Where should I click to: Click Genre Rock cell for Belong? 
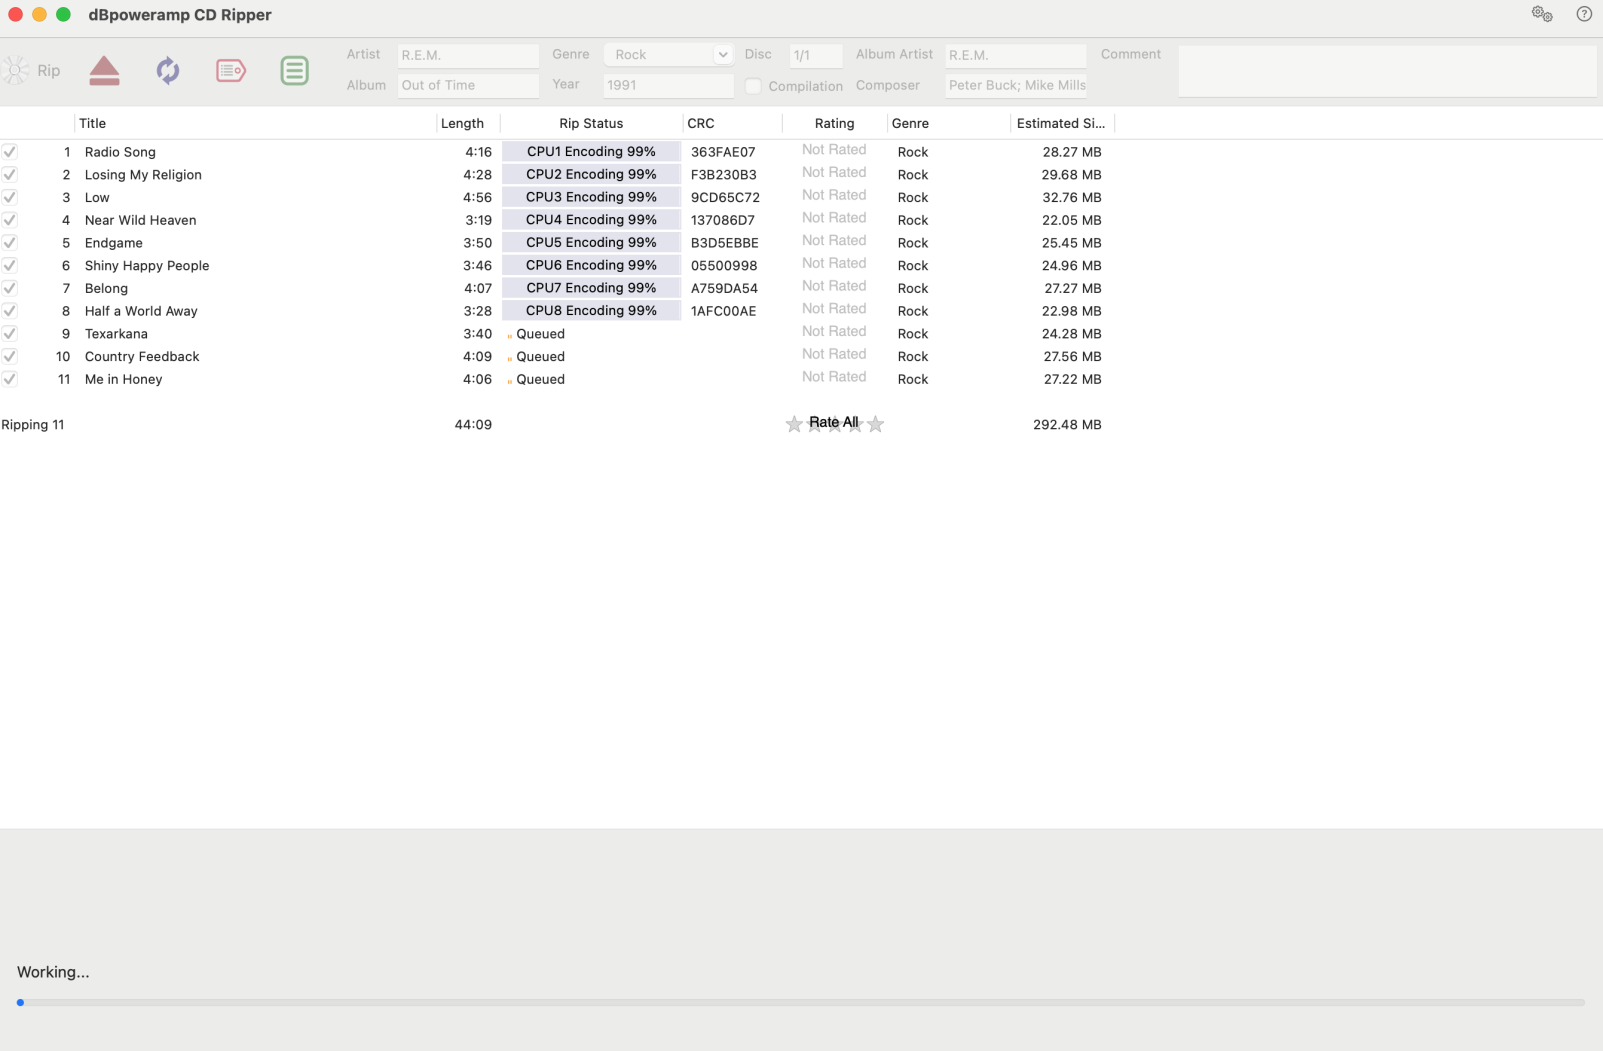[913, 288]
